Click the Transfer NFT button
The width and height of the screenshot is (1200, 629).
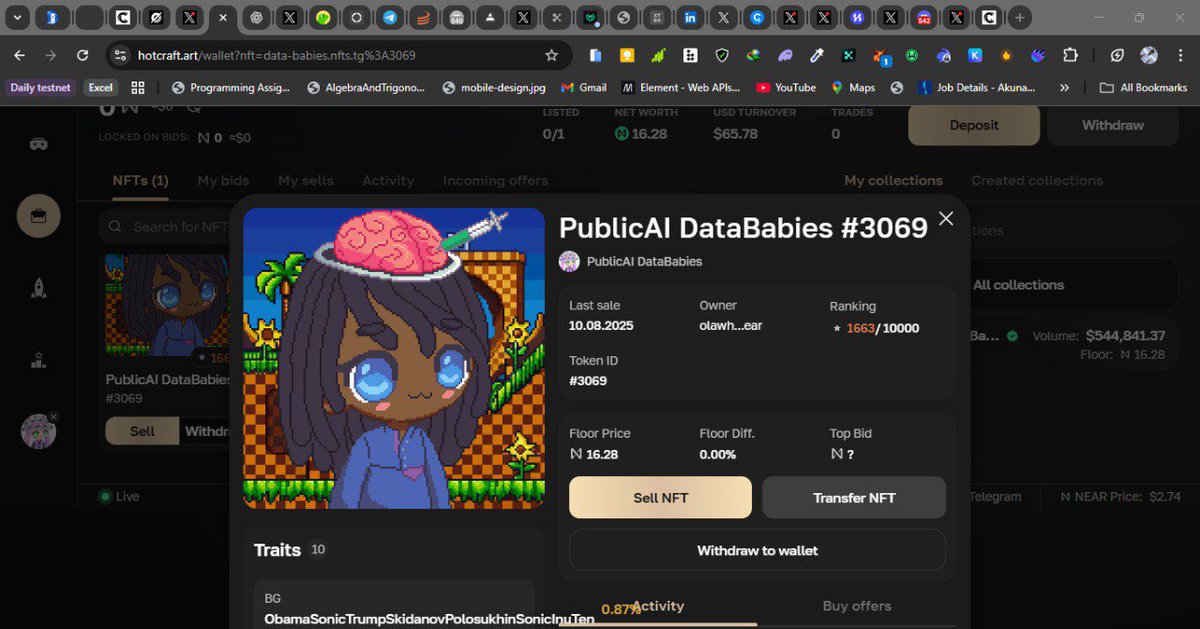[854, 497]
